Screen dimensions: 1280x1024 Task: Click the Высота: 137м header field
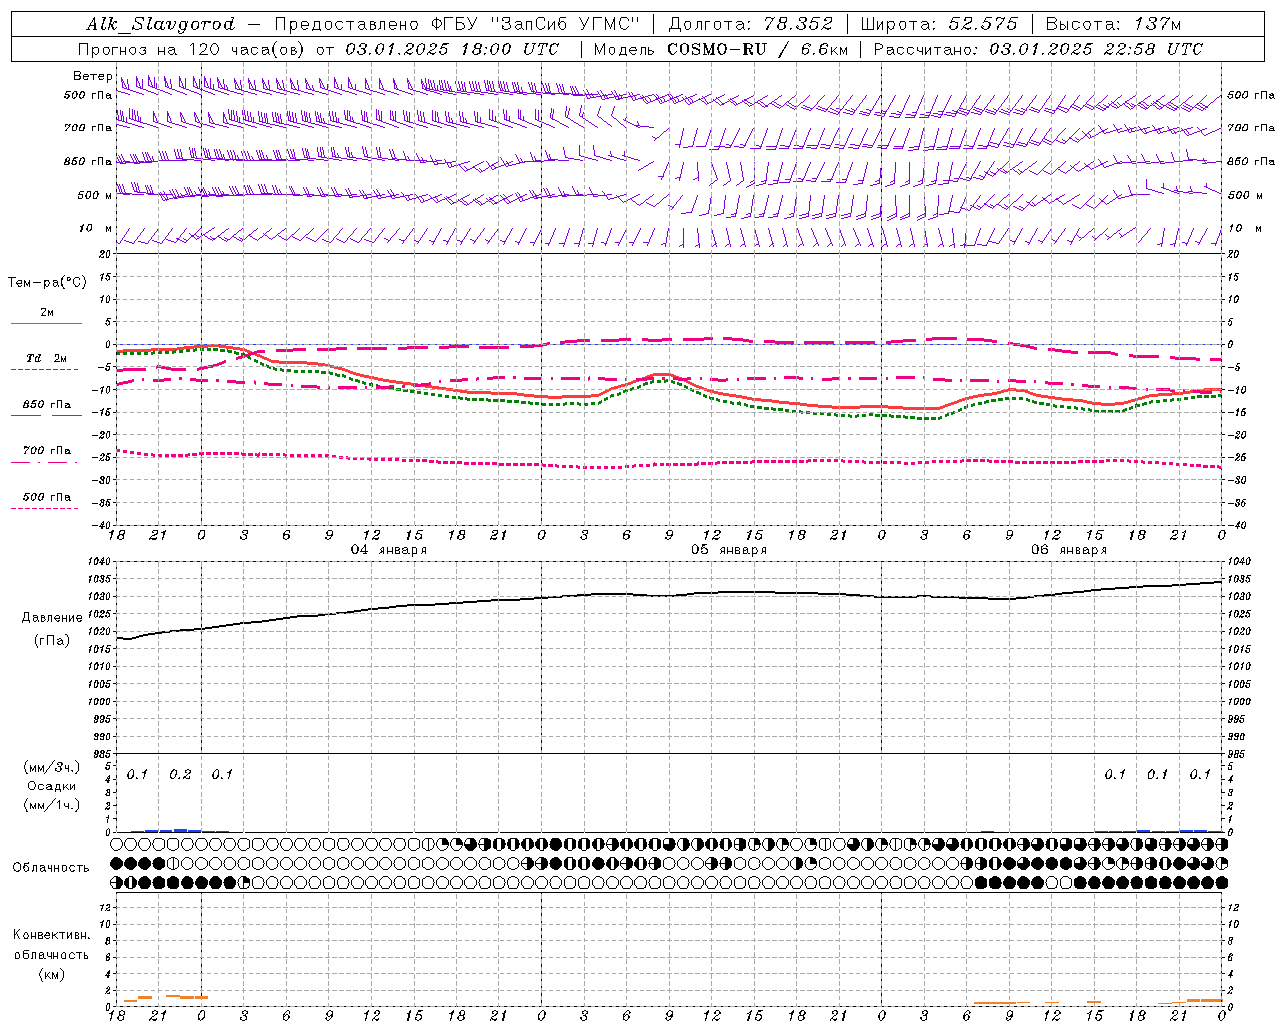[1113, 24]
